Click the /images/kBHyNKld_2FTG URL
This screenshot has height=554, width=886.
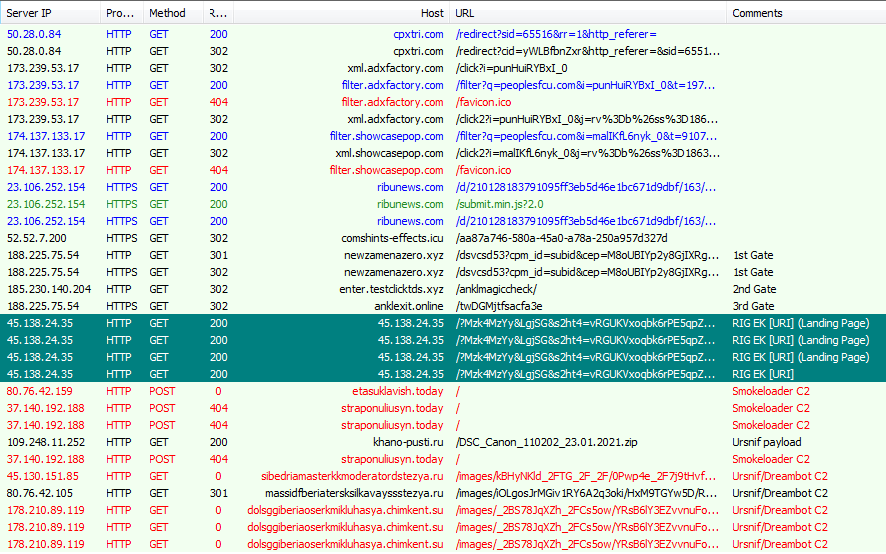586,476
